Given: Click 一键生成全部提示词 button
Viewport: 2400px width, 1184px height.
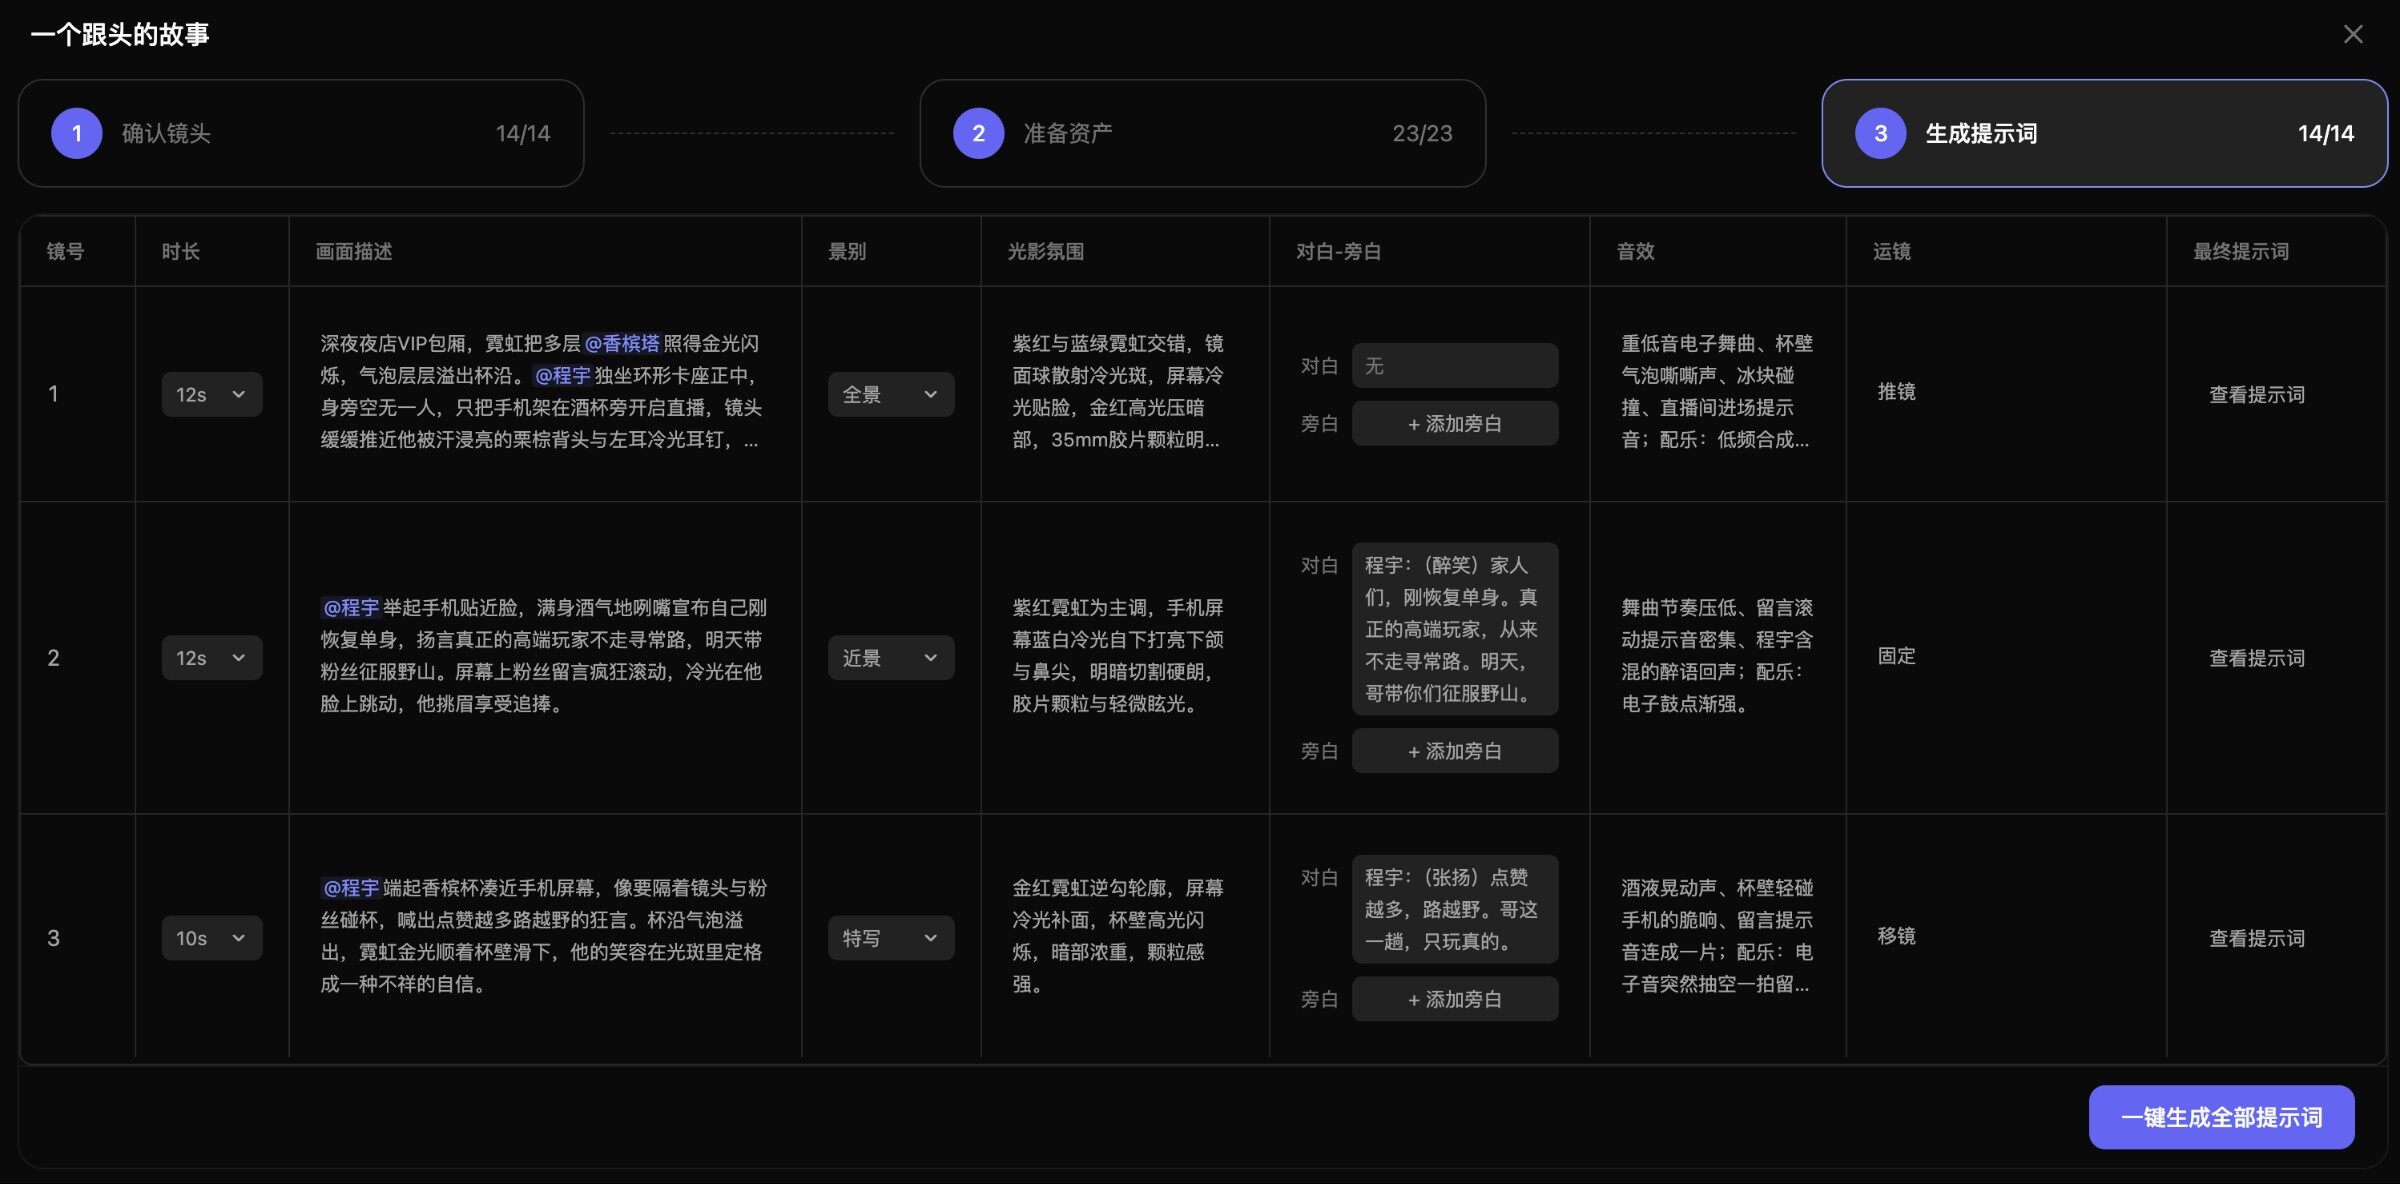Looking at the screenshot, I should pyautogui.click(x=2221, y=1117).
